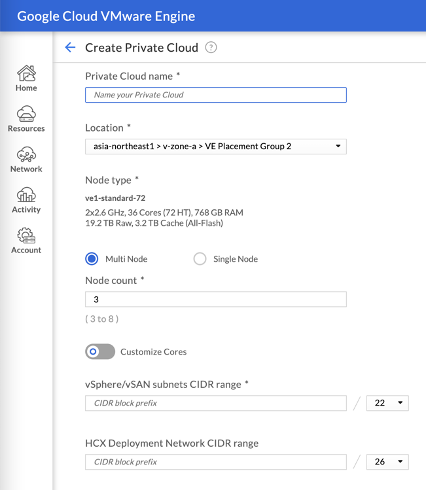Click the '2x2.6 GHz, 36 Cores' spec text
426x490 pixels.
[x=164, y=212]
